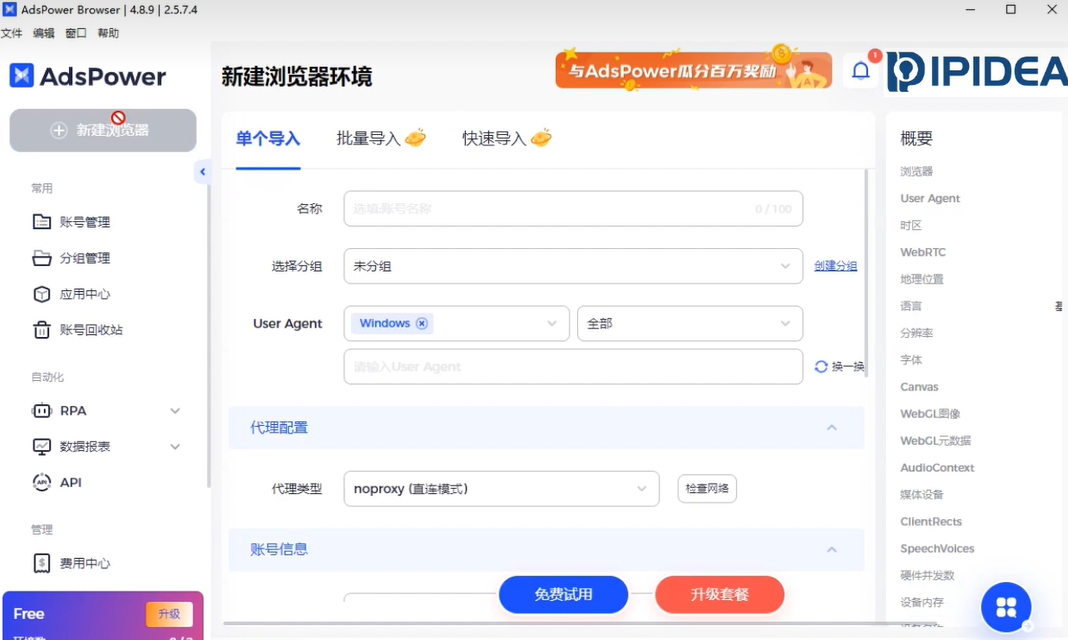Open the 选择分组 dropdown

click(x=573, y=266)
